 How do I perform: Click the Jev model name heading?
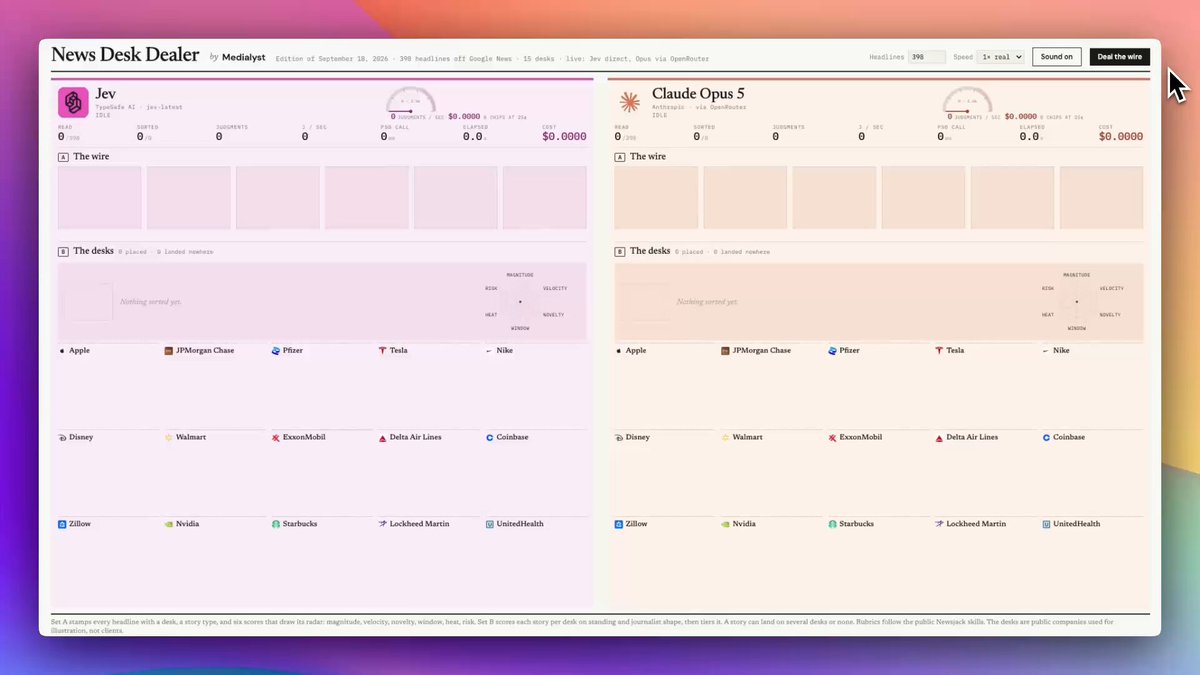tap(106, 94)
